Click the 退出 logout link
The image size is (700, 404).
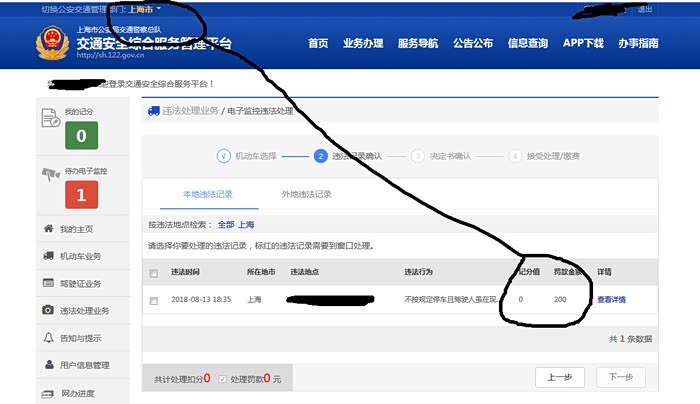point(645,9)
